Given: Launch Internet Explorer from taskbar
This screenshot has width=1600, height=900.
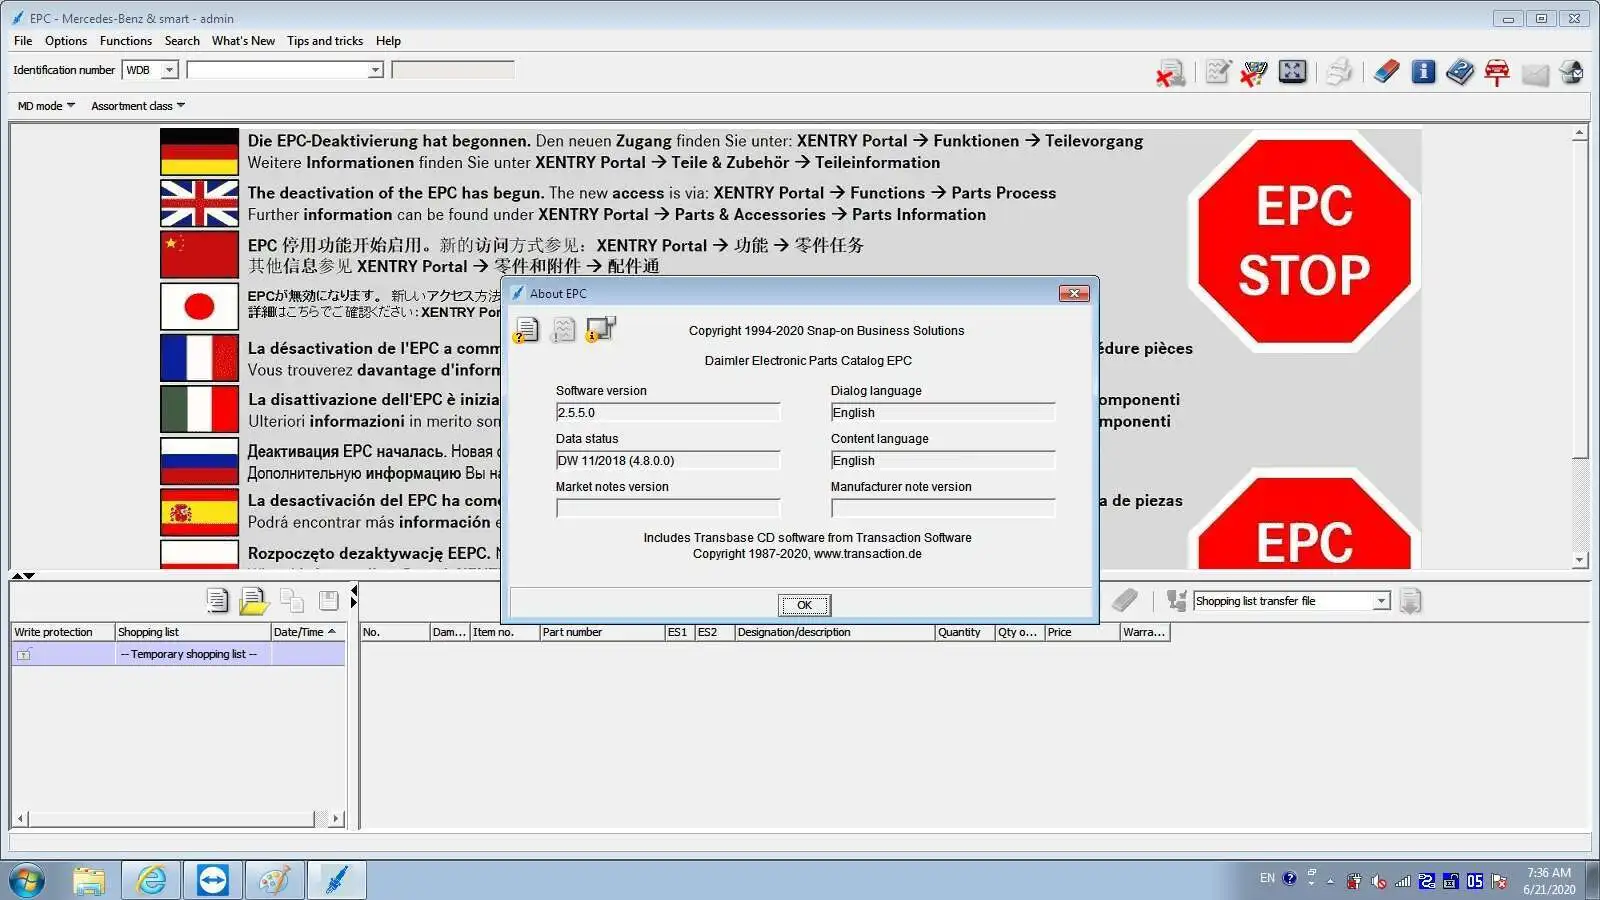Looking at the screenshot, I should pos(151,880).
